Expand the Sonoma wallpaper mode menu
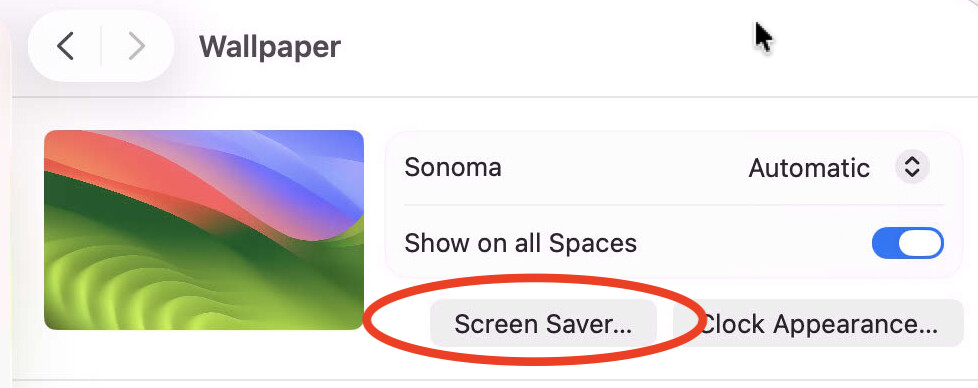Image resolution: width=978 pixels, height=388 pixels. (839, 167)
